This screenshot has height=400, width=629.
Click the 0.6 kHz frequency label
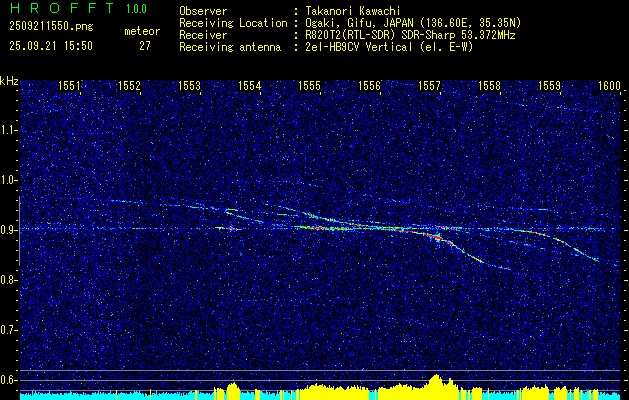pyautogui.click(x=9, y=380)
